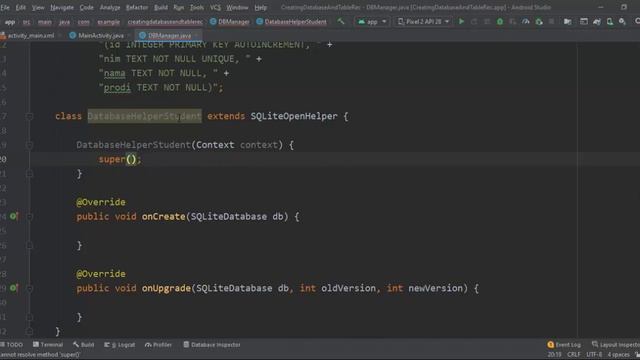Open the Terminal tool window
This screenshot has width=640, height=360.
coord(48,345)
